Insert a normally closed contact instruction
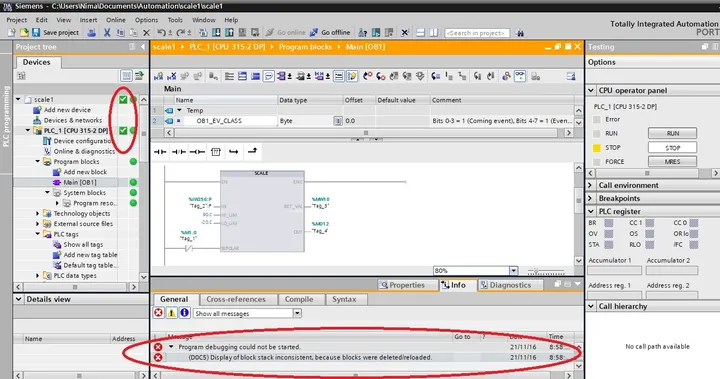Image resolution: width=720 pixels, height=379 pixels. [x=179, y=152]
